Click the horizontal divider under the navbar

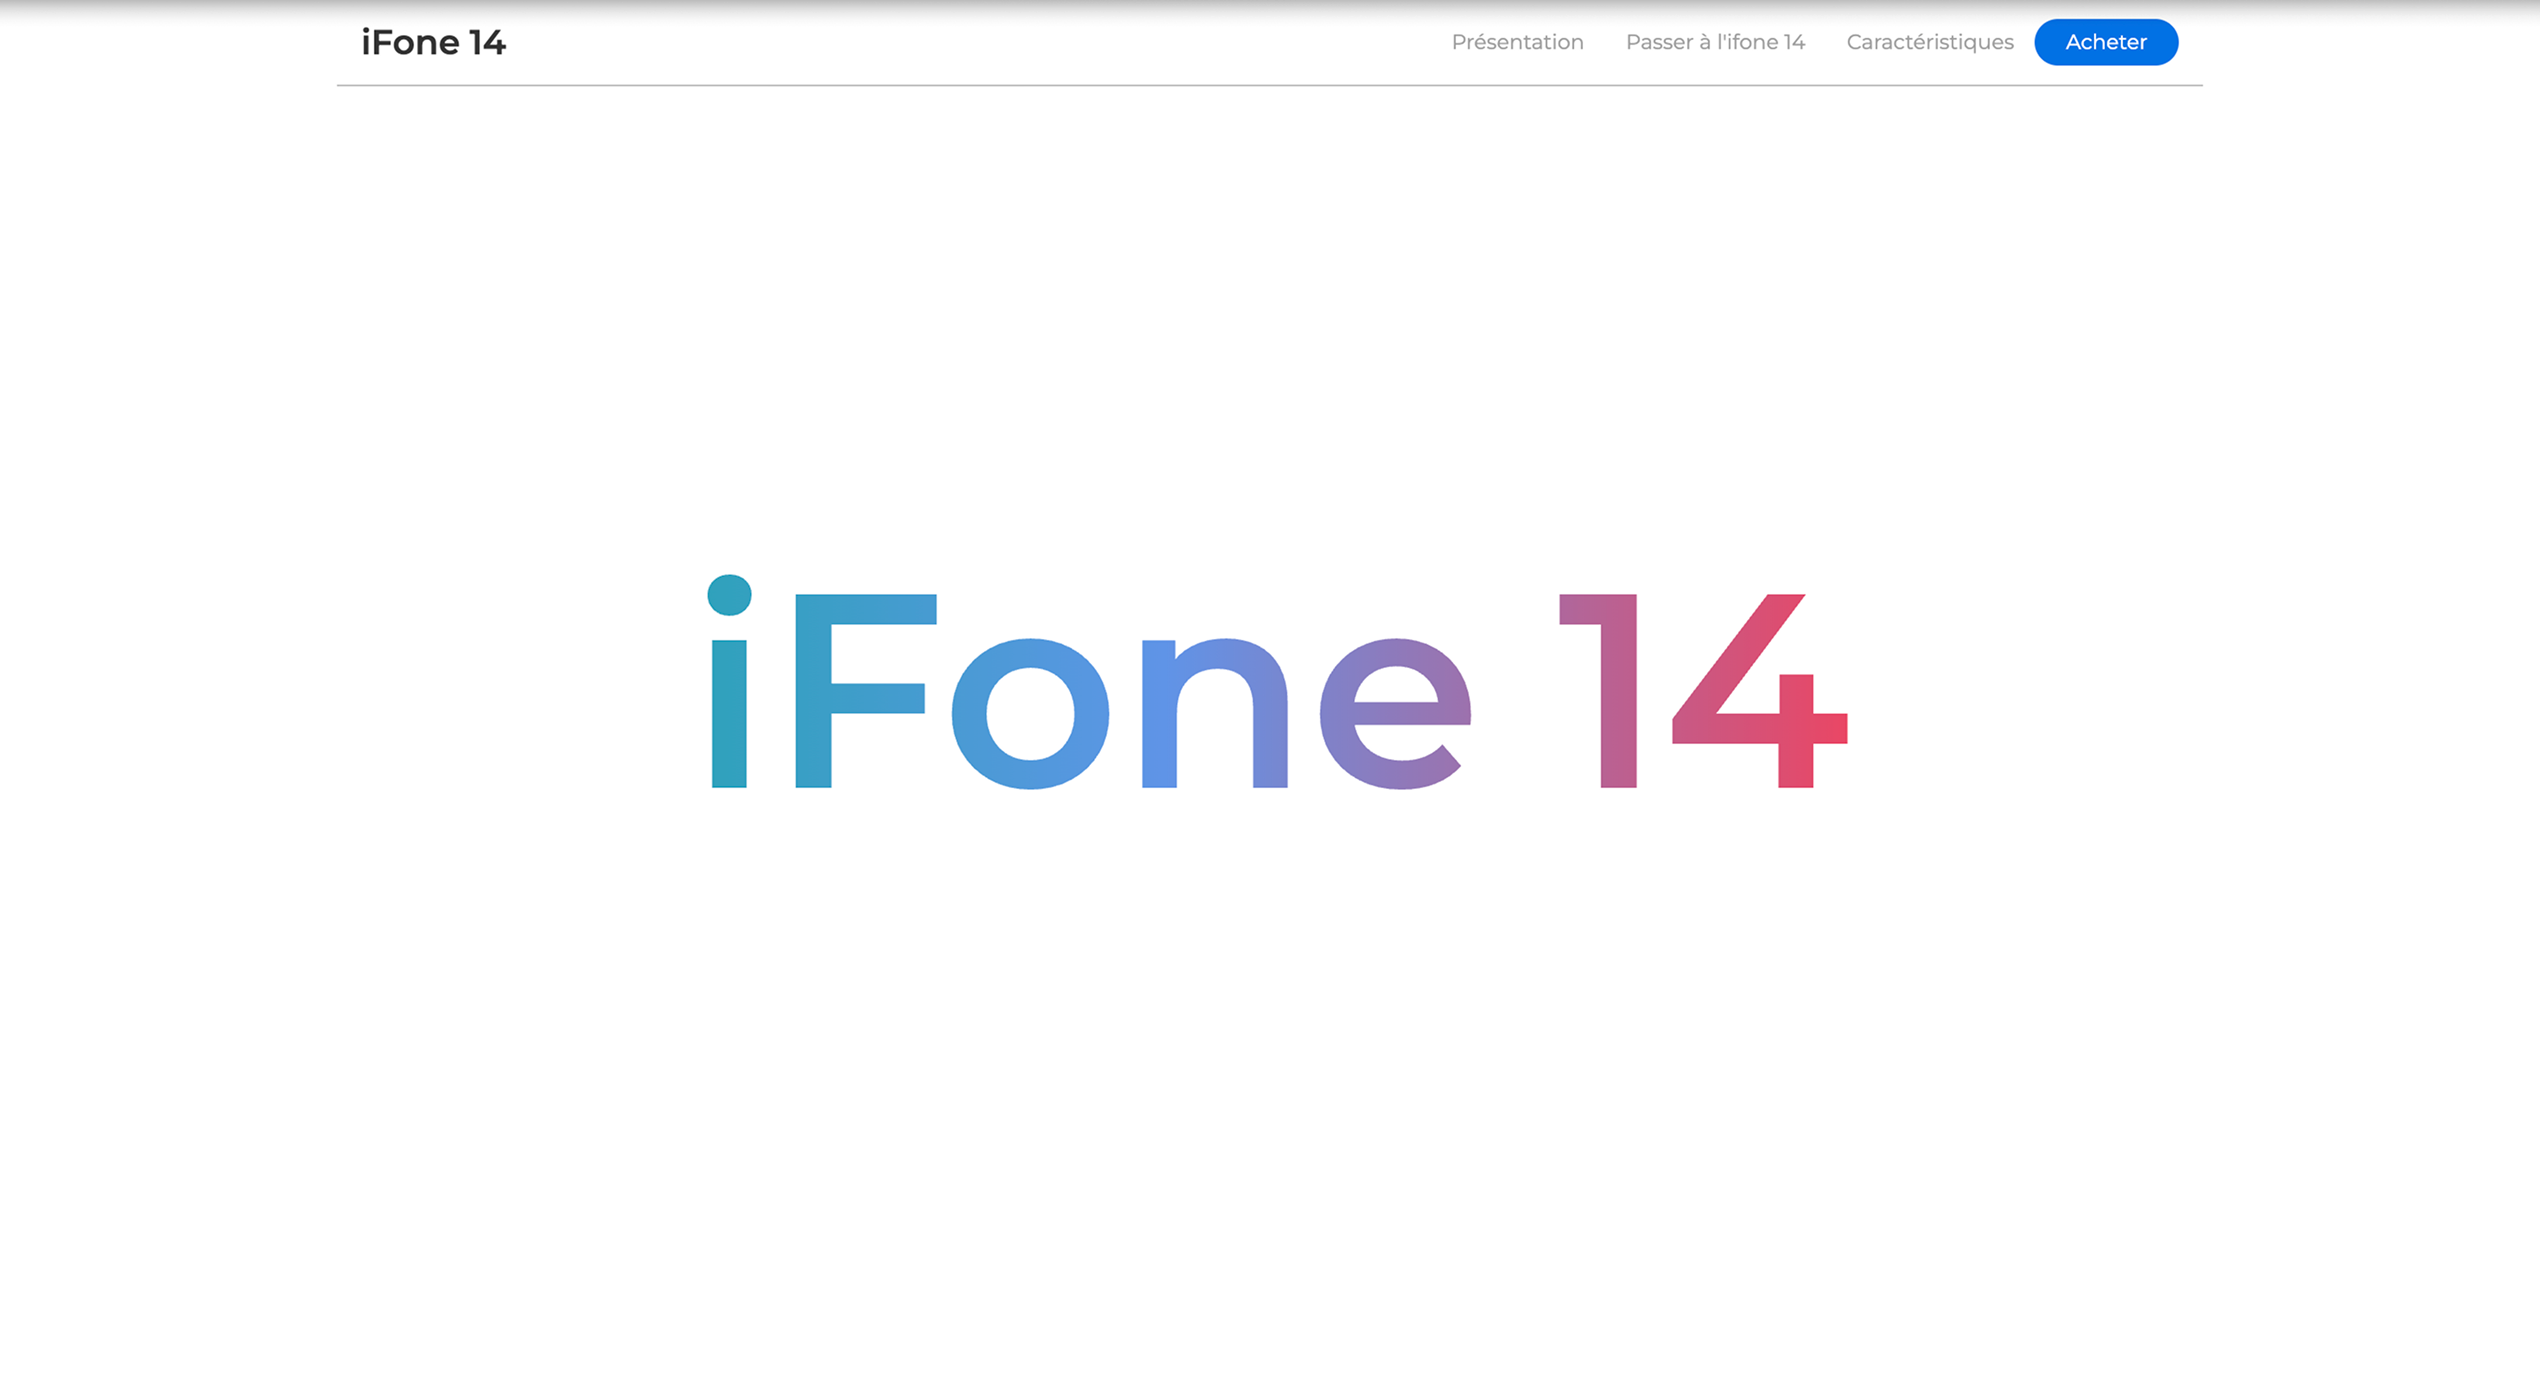pos(1268,85)
